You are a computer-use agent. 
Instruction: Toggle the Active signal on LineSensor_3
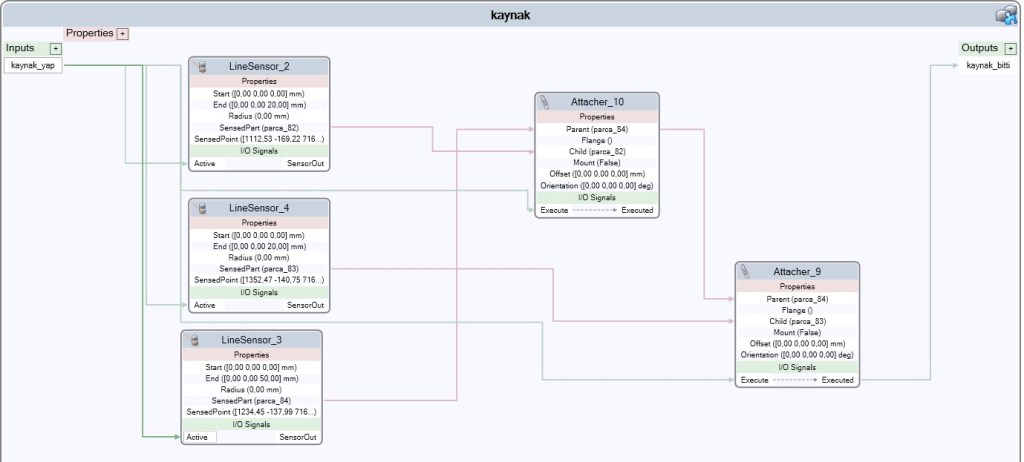pos(196,437)
